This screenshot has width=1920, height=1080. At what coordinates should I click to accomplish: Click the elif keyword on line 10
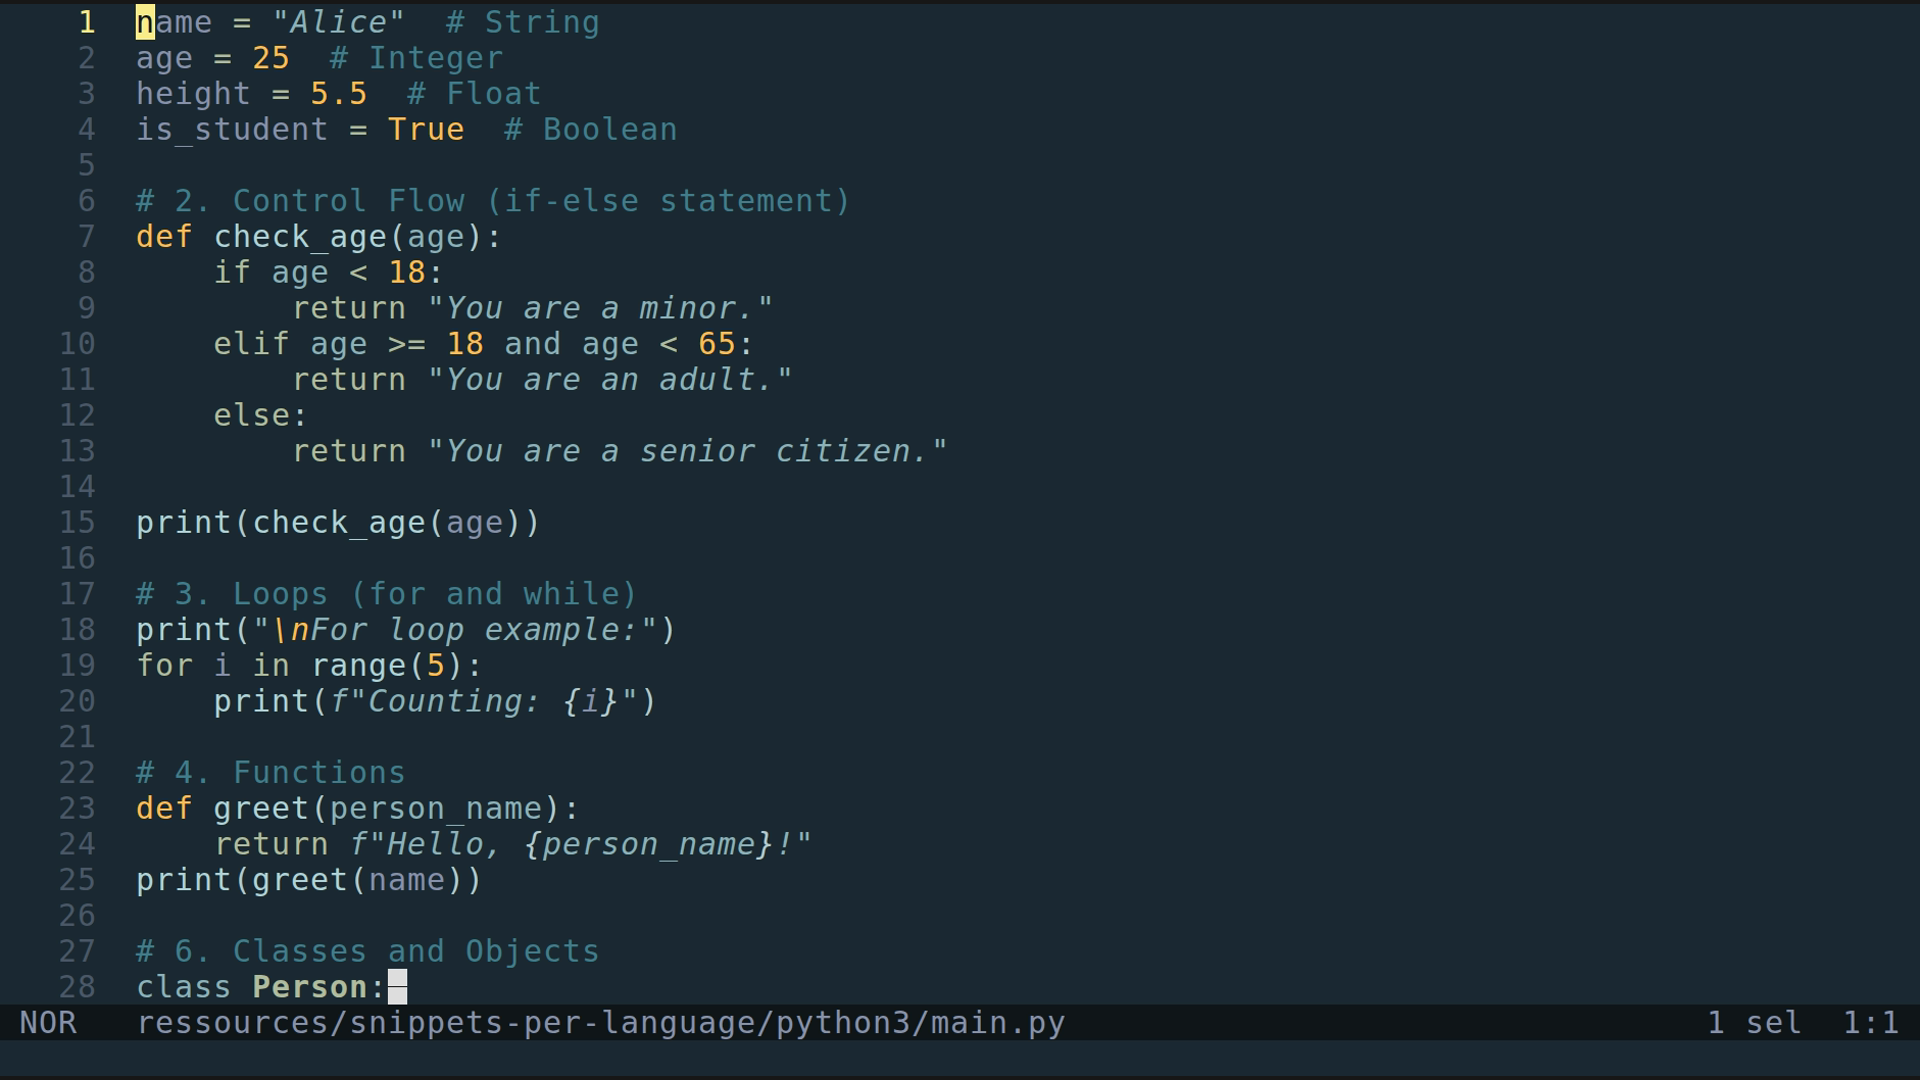point(250,343)
